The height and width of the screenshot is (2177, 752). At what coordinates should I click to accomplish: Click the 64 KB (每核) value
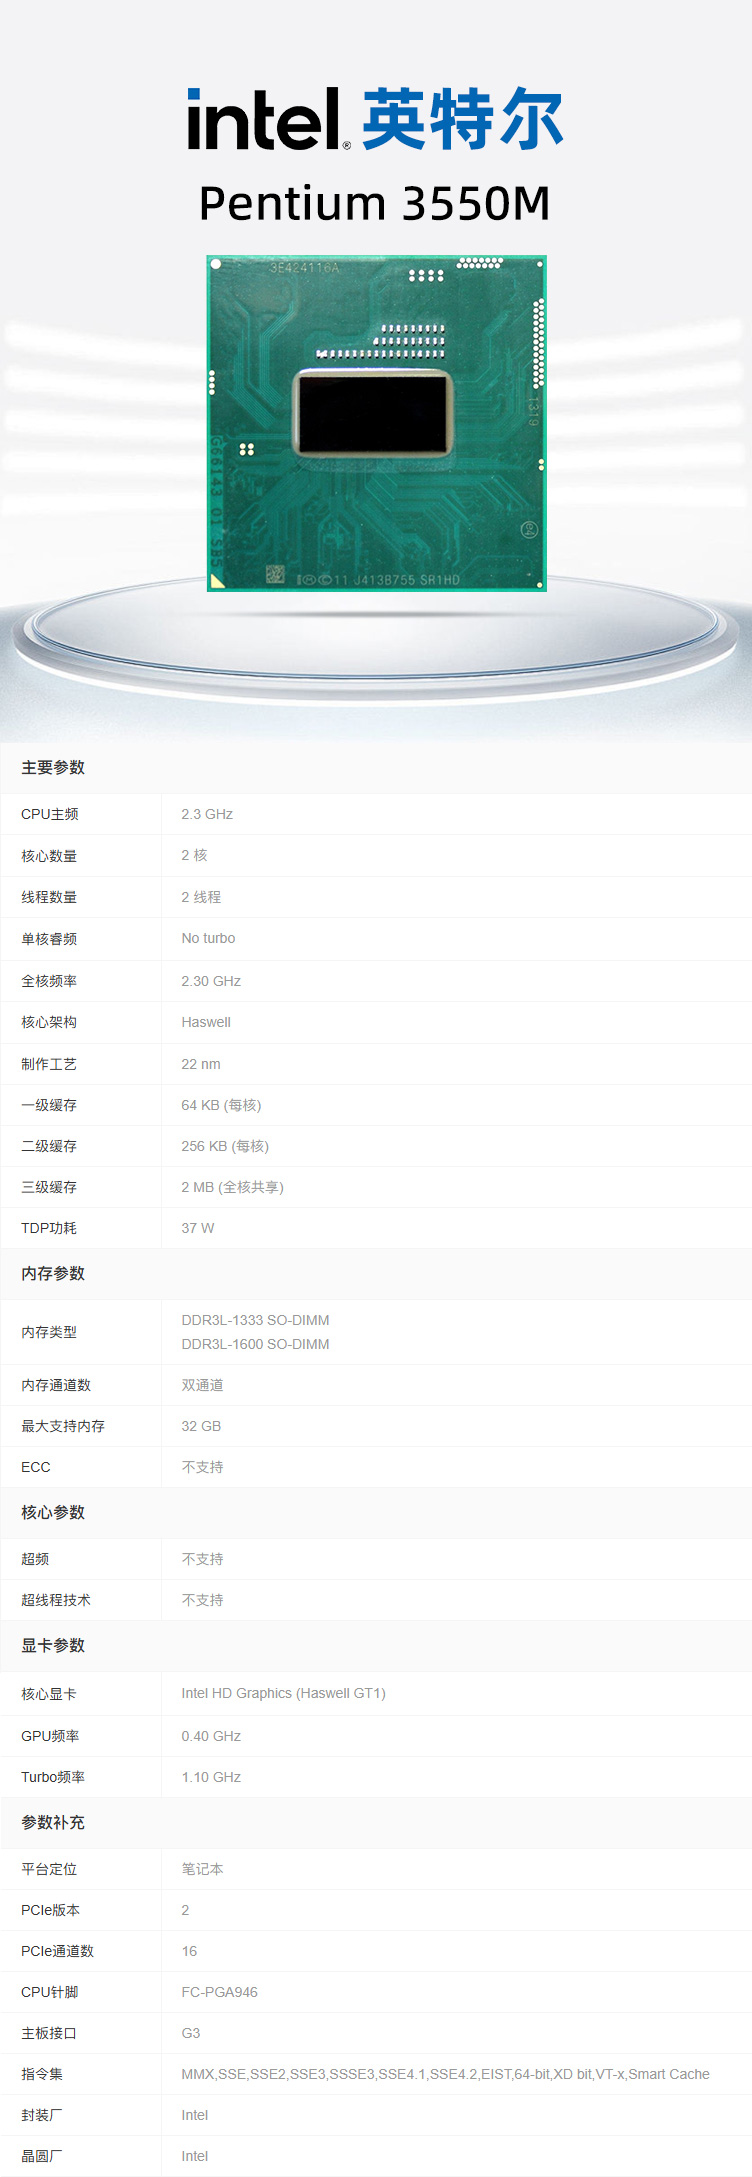pyautogui.click(x=221, y=1105)
